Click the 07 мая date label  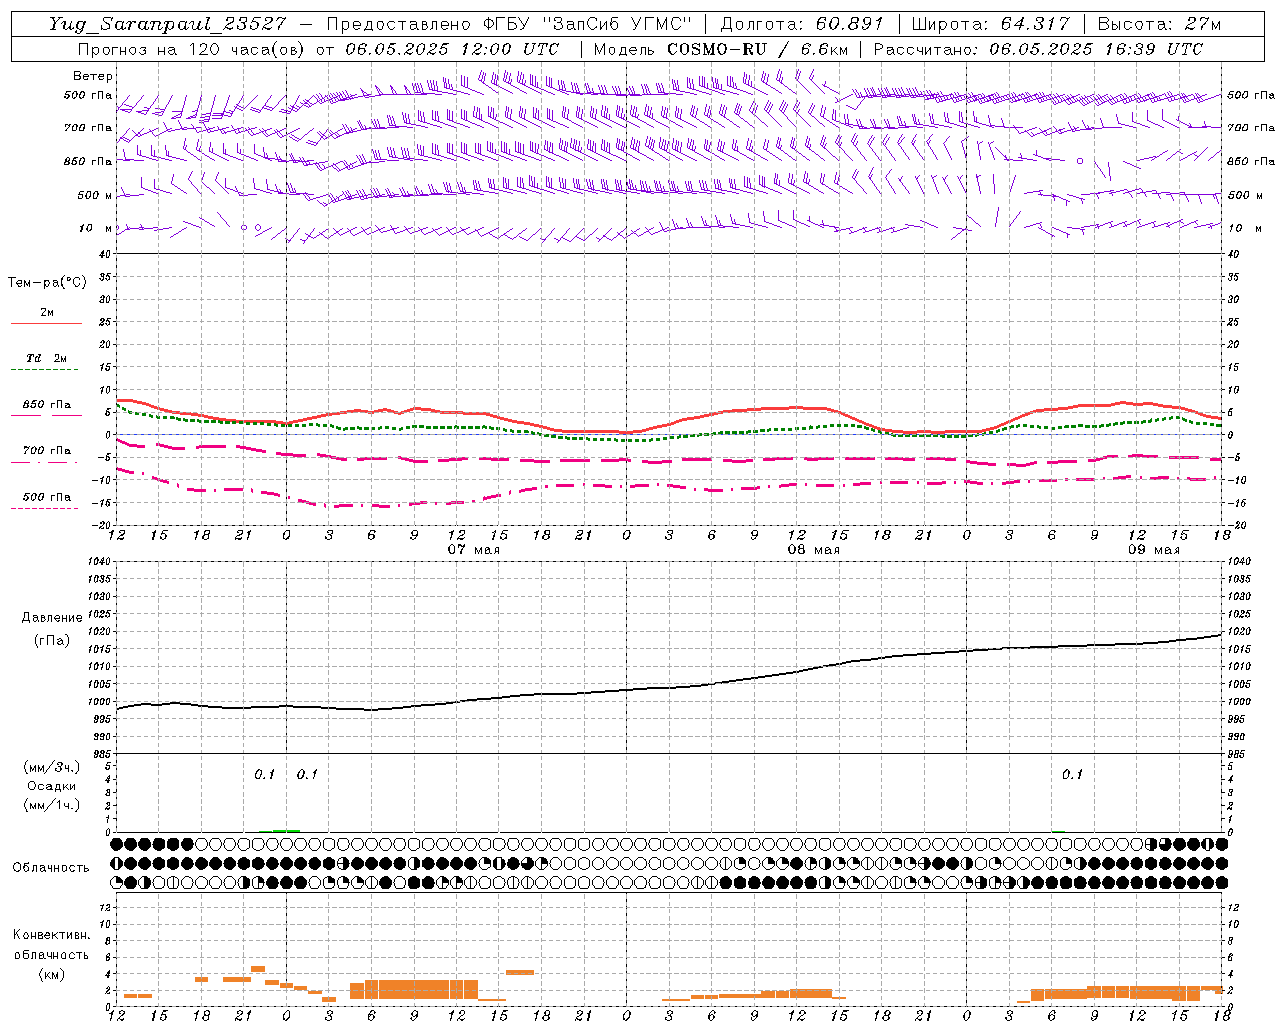pyautogui.click(x=473, y=550)
